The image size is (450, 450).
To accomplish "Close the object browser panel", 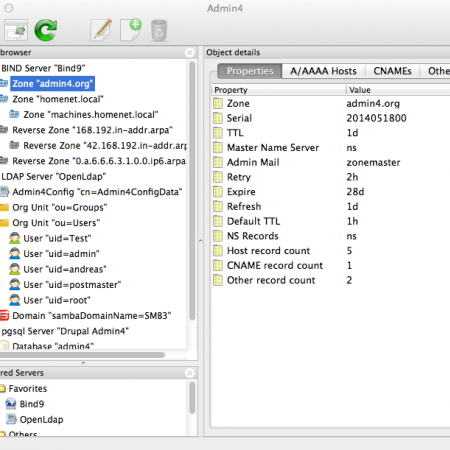I will pos(190,53).
